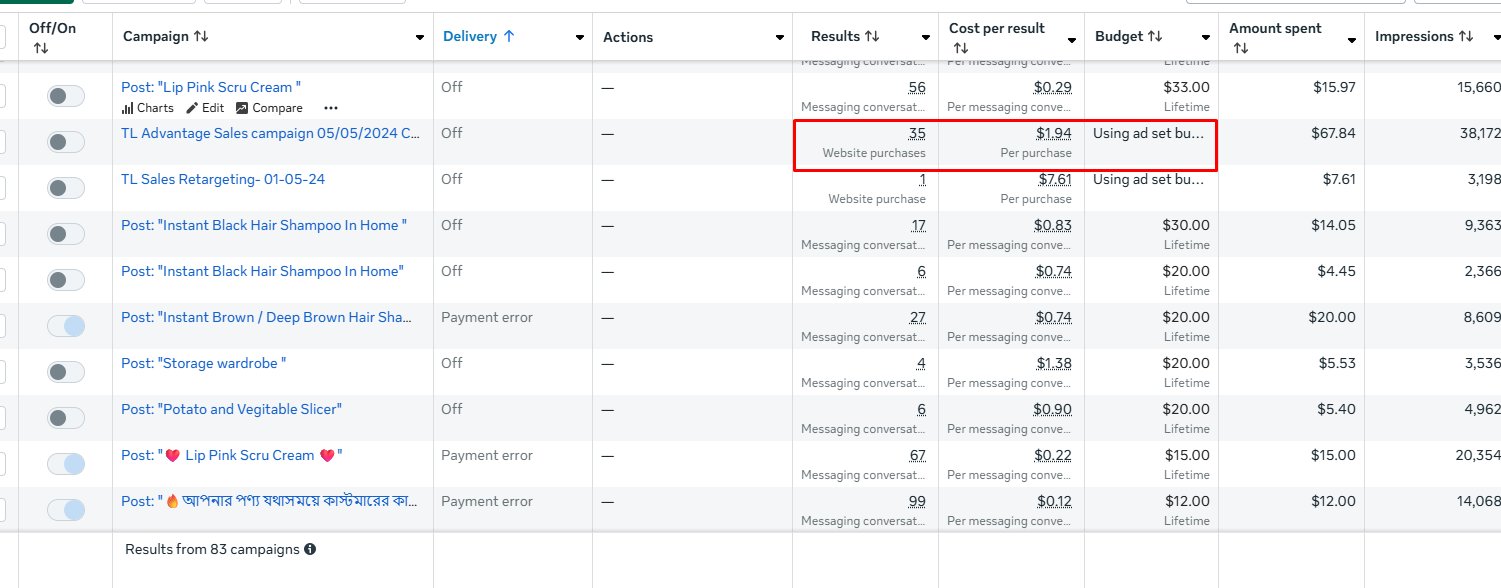Toggle on the TL Advantage Sales campaign
The image size is (1501, 588).
66,142
